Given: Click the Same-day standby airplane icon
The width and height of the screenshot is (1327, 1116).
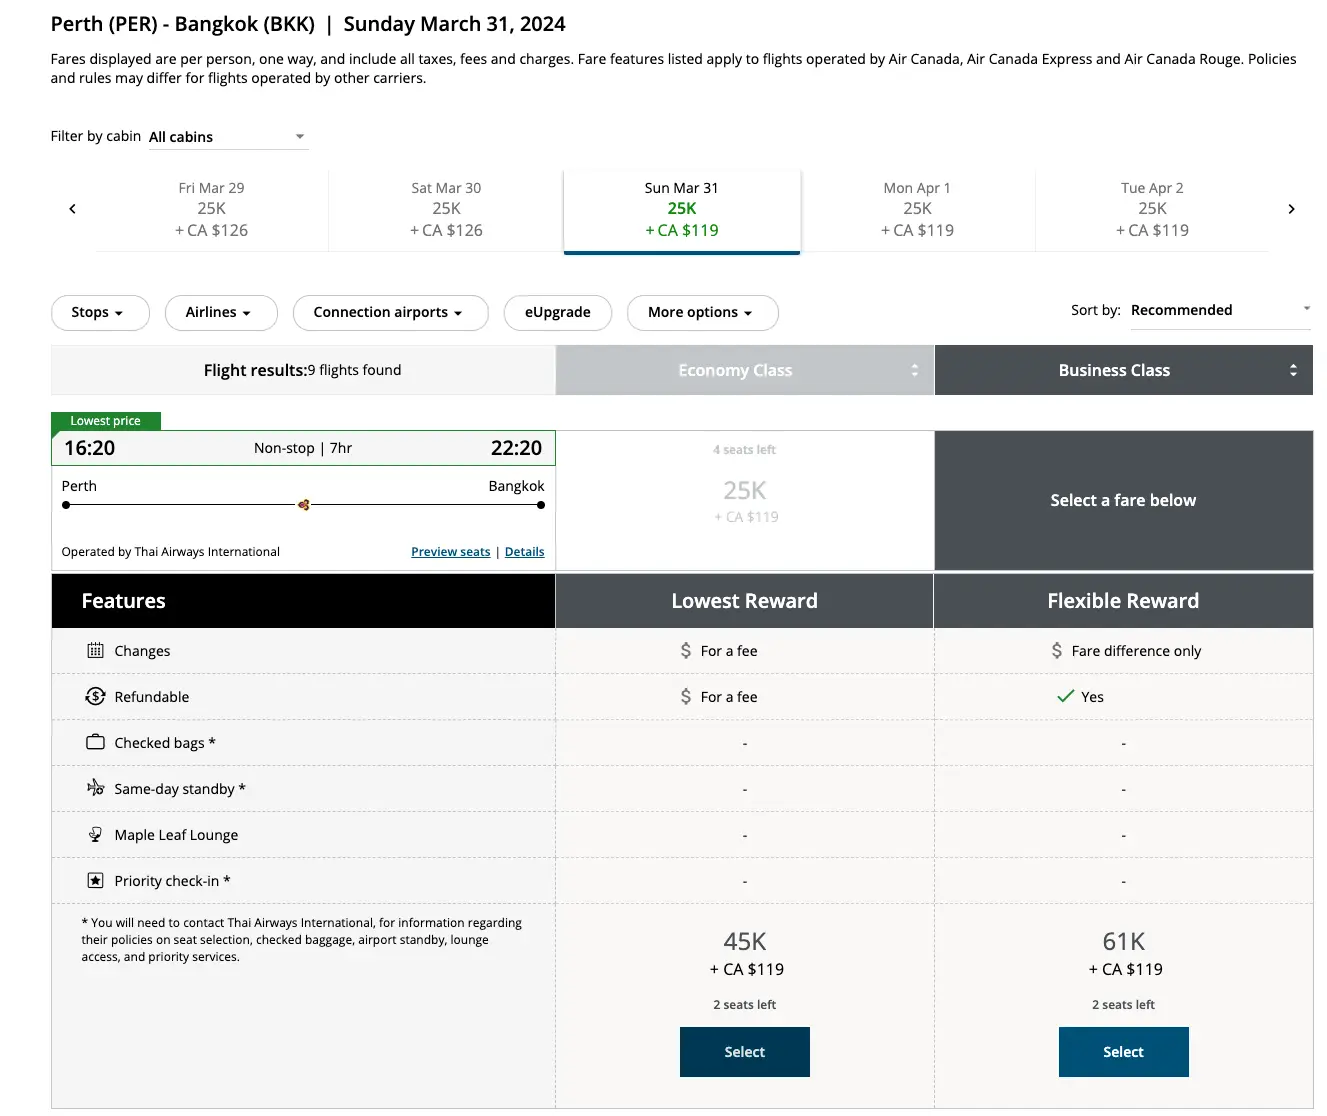Looking at the screenshot, I should [95, 788].
